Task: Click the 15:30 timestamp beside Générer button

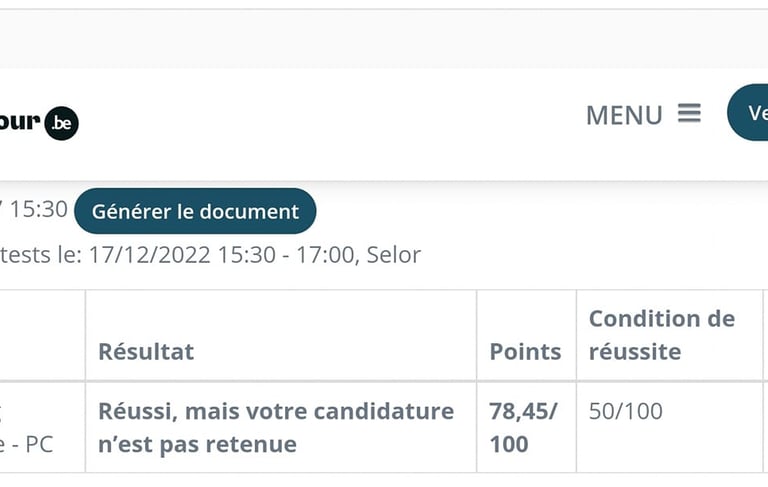Action: coord(38,210)
